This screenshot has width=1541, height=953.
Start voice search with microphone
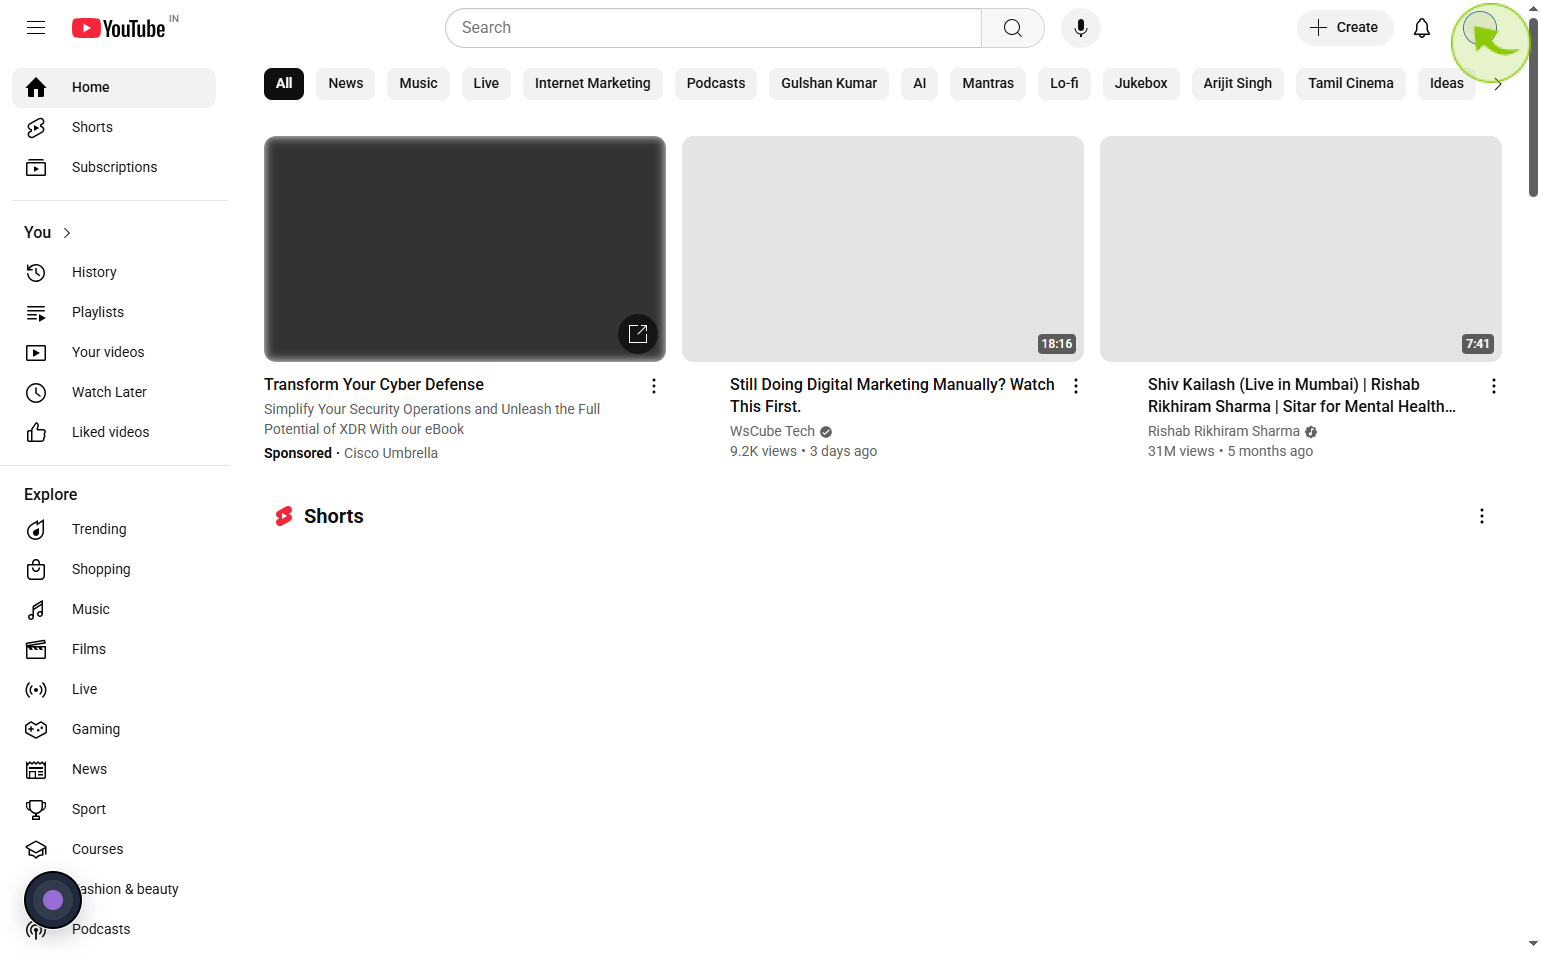[x=1080, y=28]
